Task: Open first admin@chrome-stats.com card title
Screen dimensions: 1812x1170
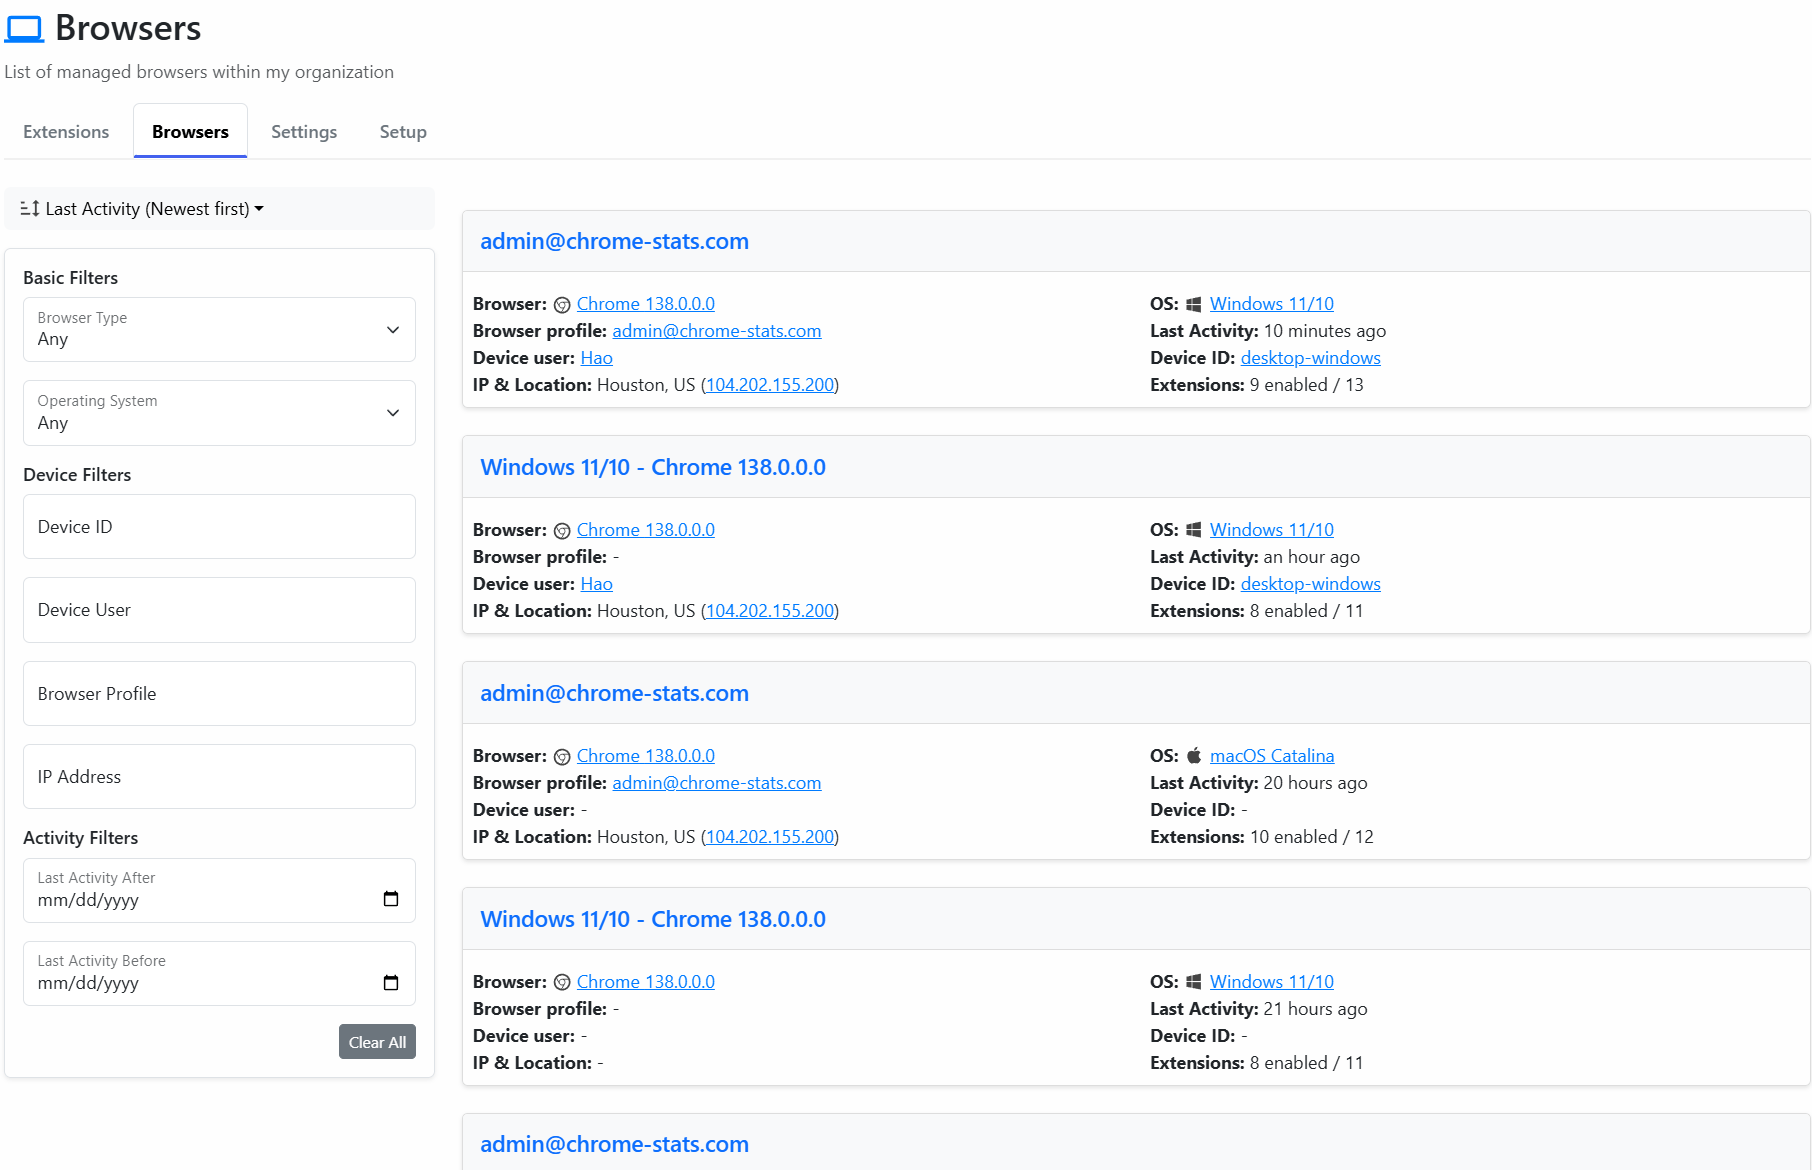Action: tap(614, 241)
